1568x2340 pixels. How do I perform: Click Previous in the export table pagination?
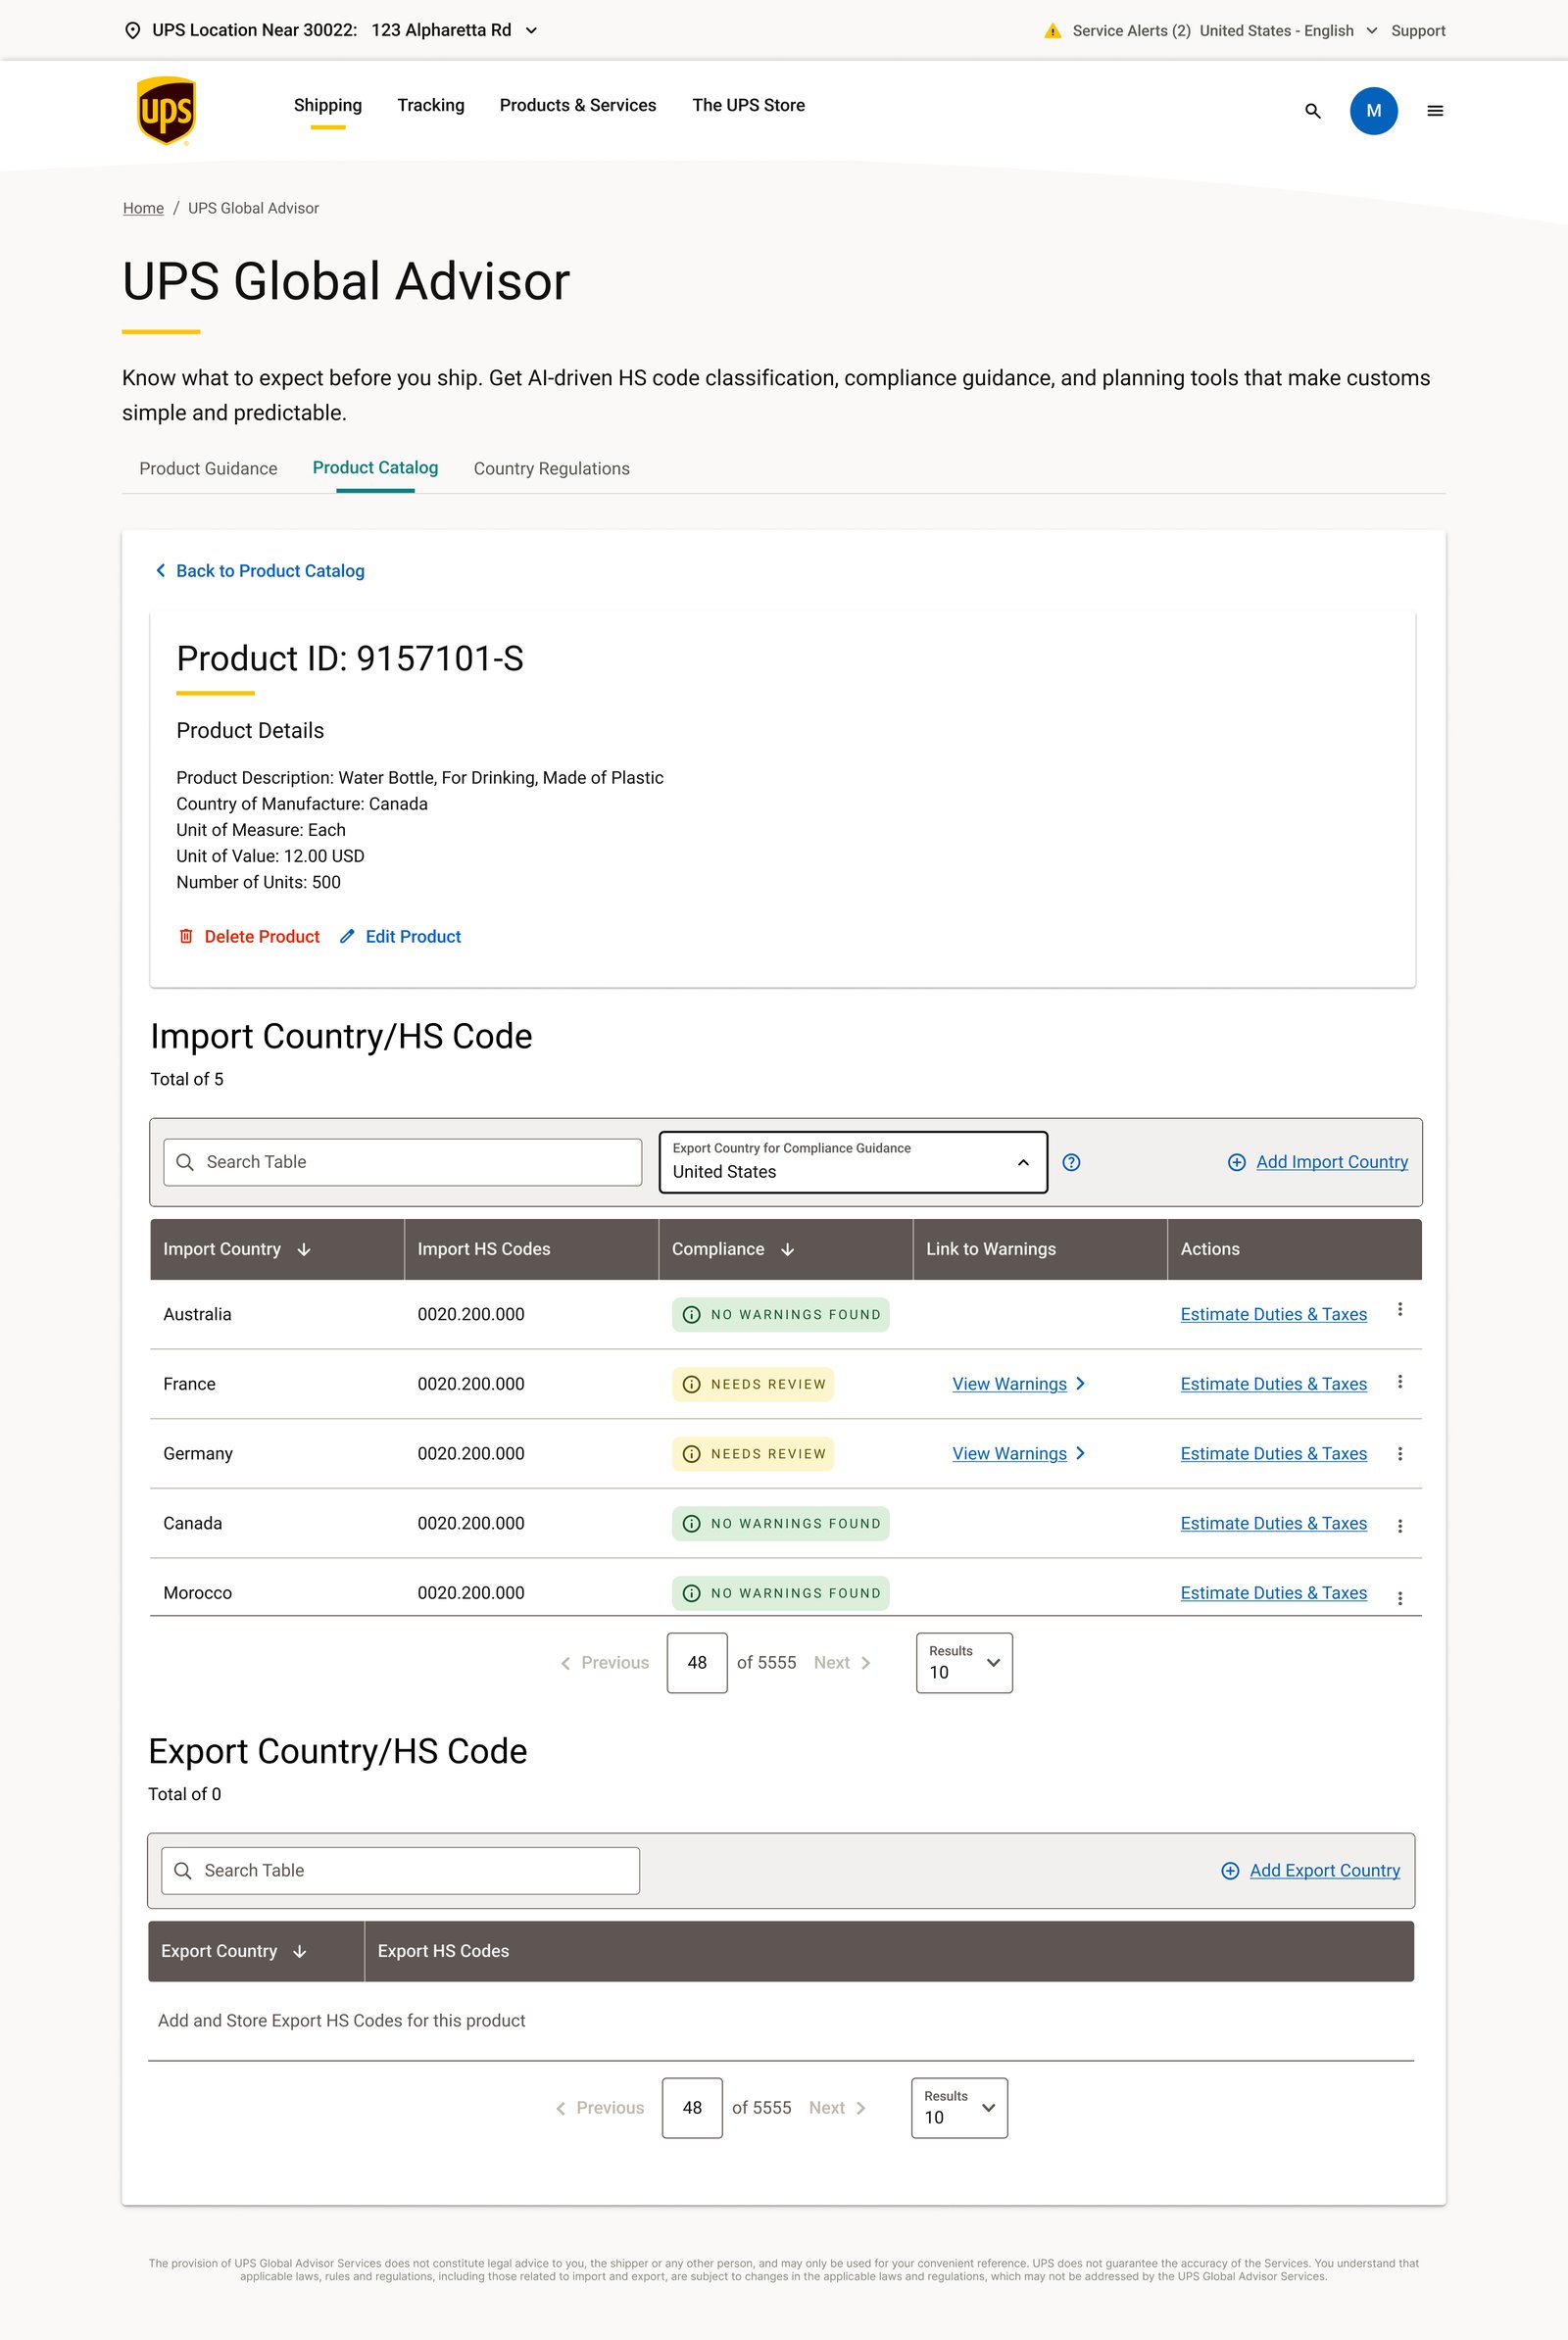point(599,2108)
